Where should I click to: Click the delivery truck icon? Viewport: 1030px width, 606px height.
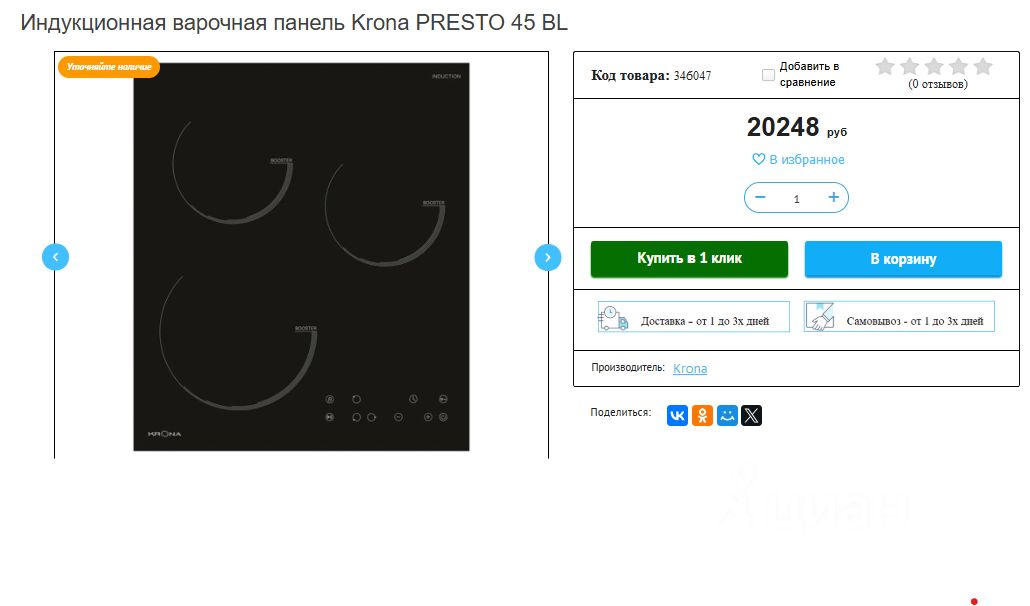[612, 318]
